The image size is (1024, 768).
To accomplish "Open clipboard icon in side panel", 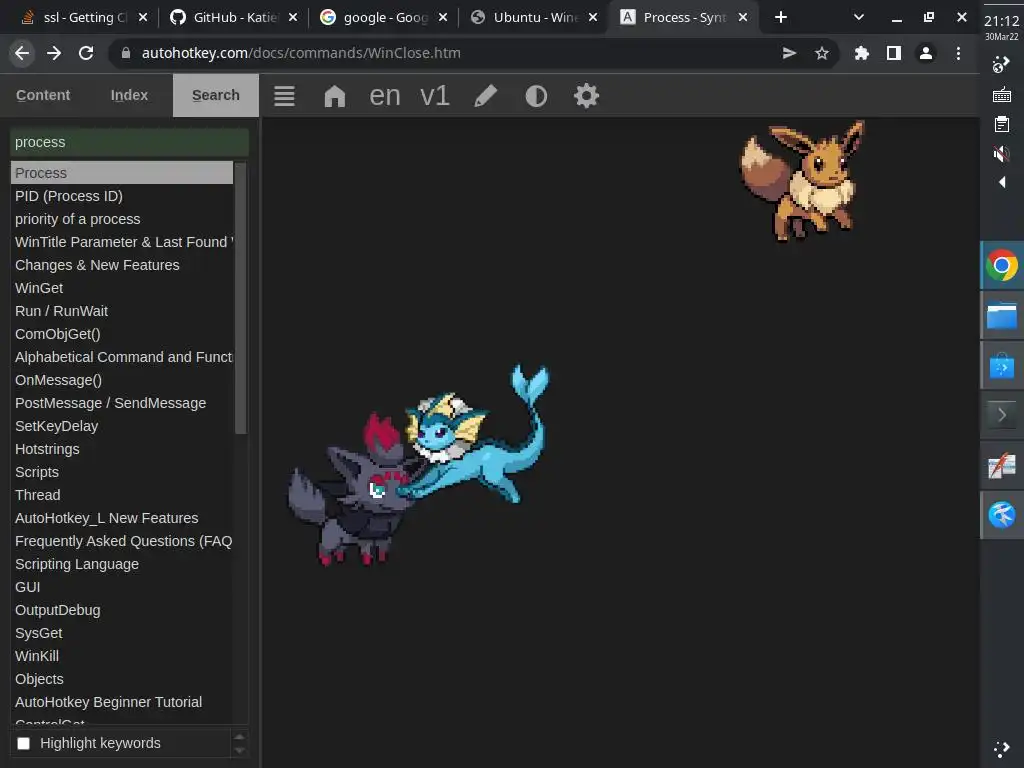I will tap(1002, 124).
